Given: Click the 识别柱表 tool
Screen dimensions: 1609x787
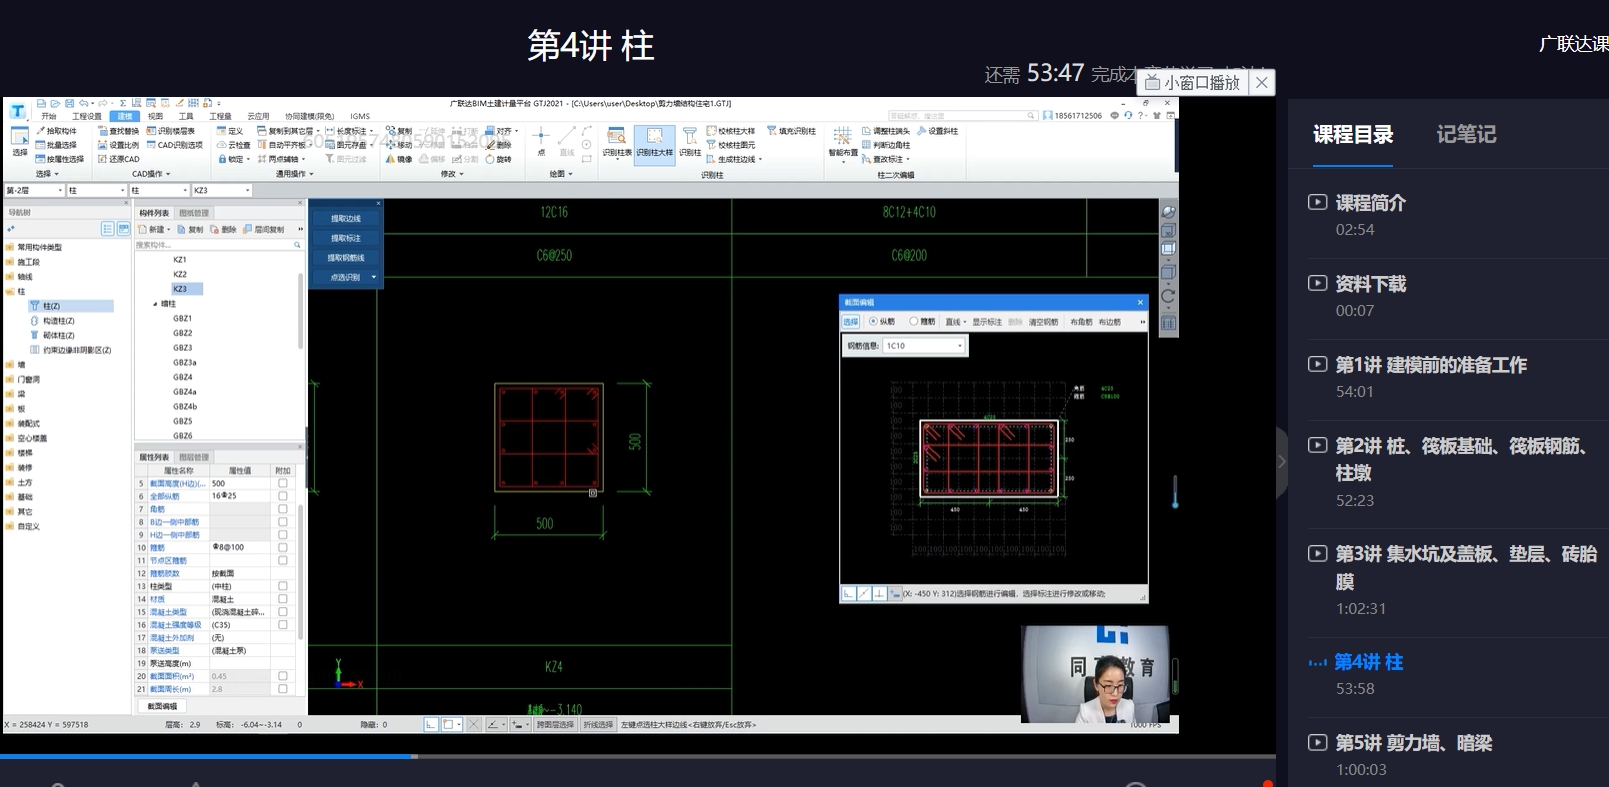Looking at the screenshot, I should (x=617, y=142).
